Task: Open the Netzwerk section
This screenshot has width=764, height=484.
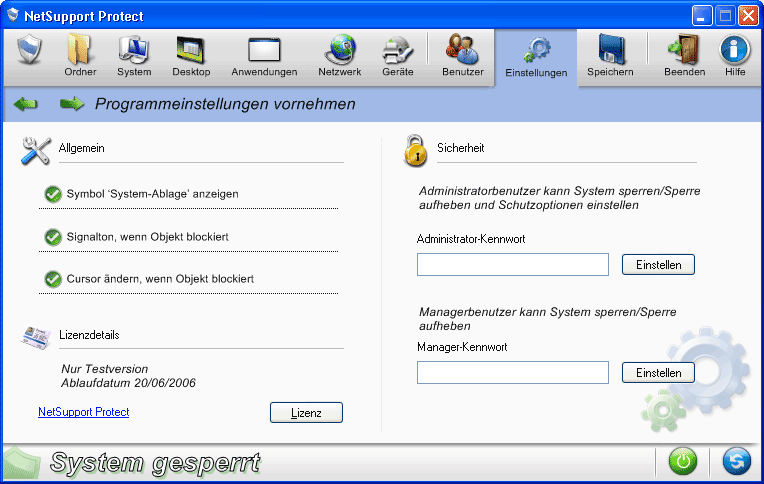Action: pos(340,55)
